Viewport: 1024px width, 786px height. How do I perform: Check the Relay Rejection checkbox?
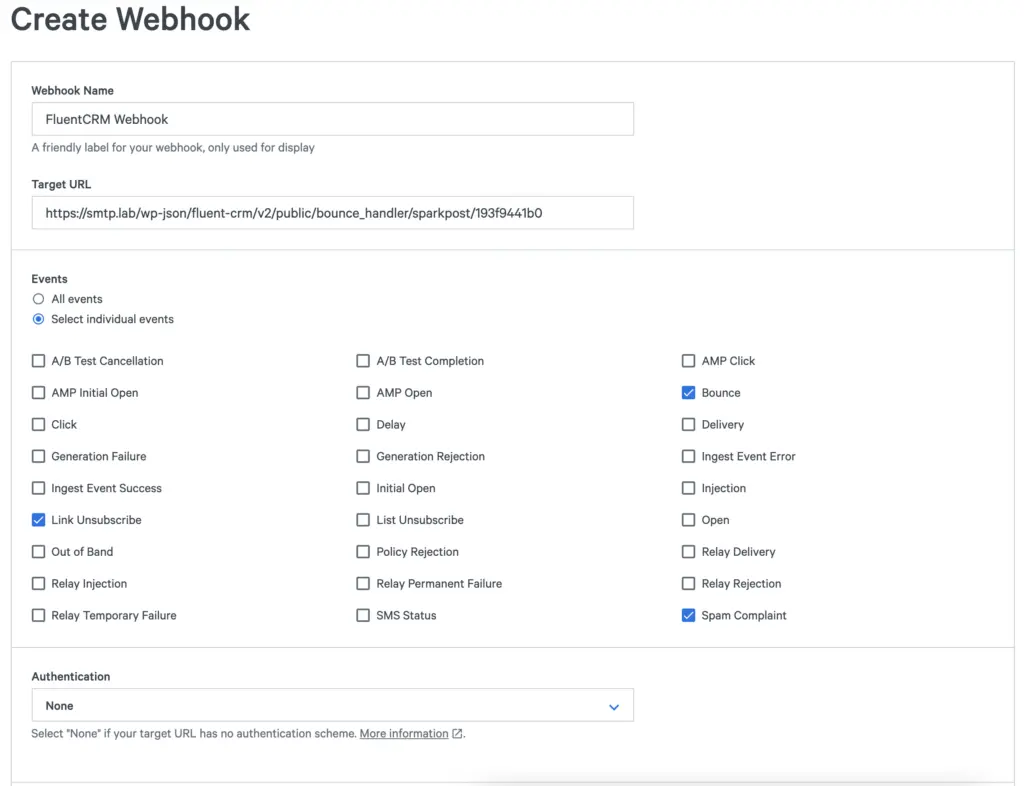coord(688,584)
